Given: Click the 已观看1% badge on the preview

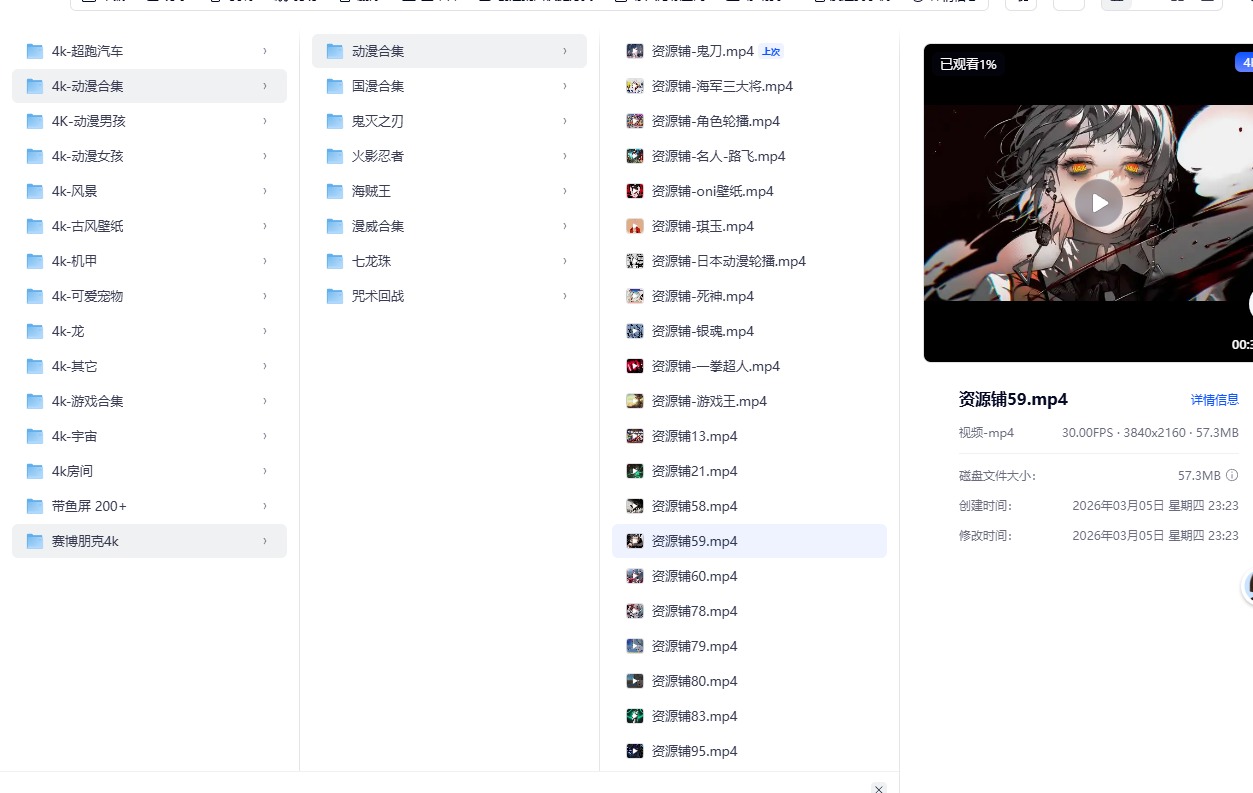Looking at the screenshot, I should click(968, 64).
